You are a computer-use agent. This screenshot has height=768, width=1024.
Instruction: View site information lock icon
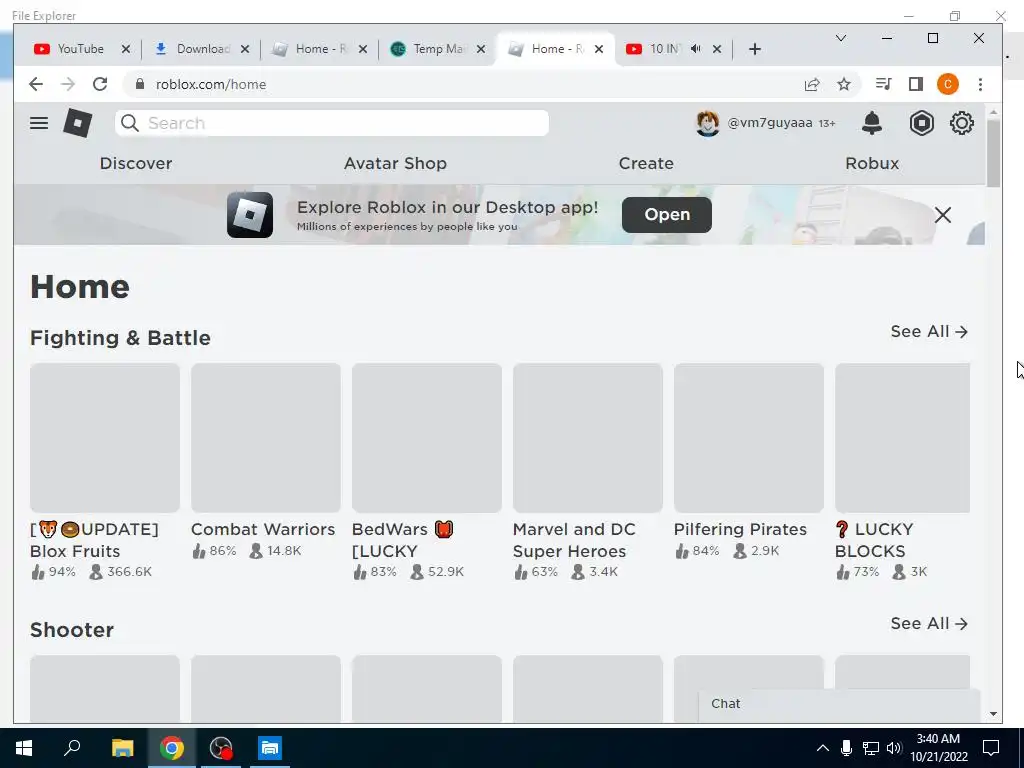139,84
